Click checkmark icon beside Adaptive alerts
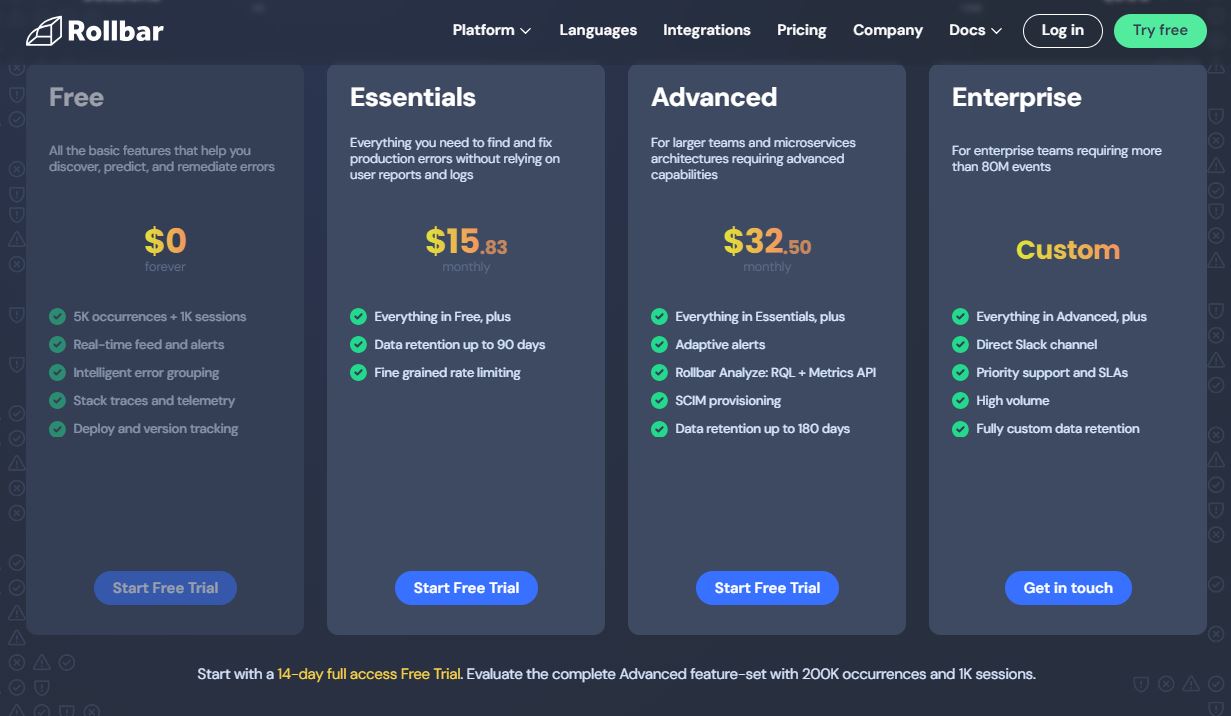 tap(659, 345)
